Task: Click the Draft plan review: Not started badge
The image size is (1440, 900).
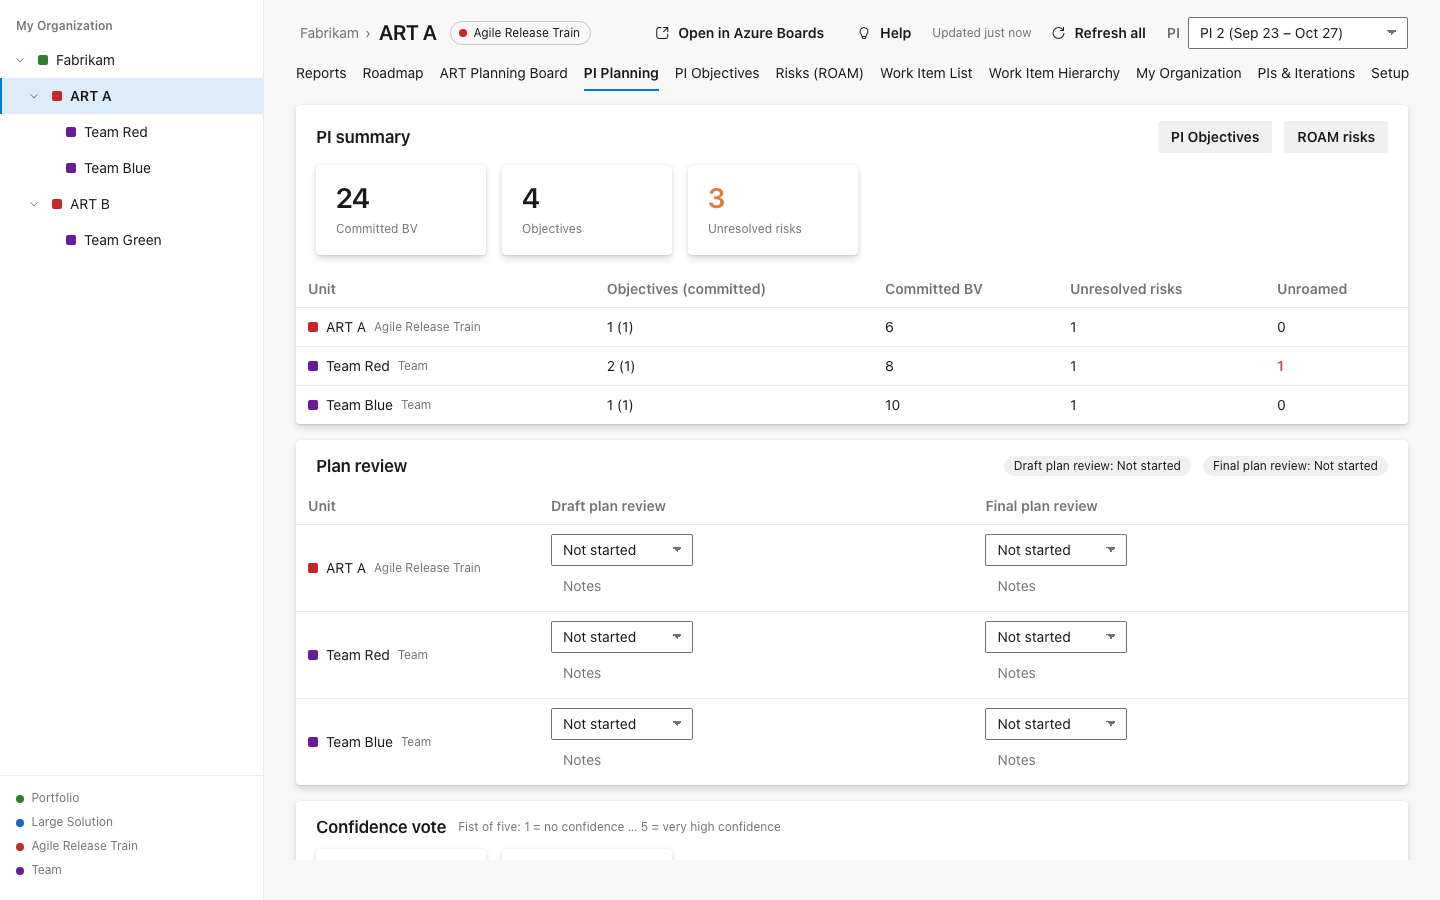Action: (1097, 466)
